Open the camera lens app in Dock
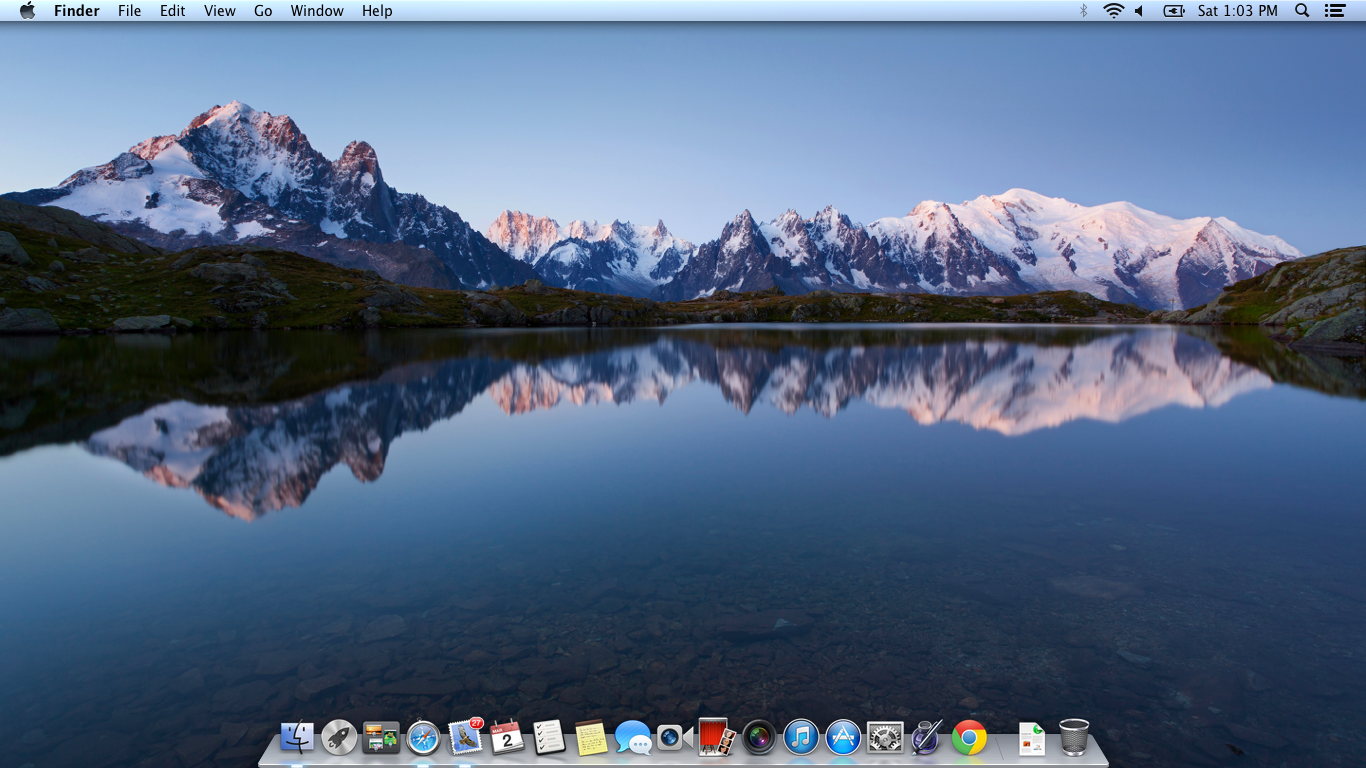The image size is (1366, 768). 759,738
